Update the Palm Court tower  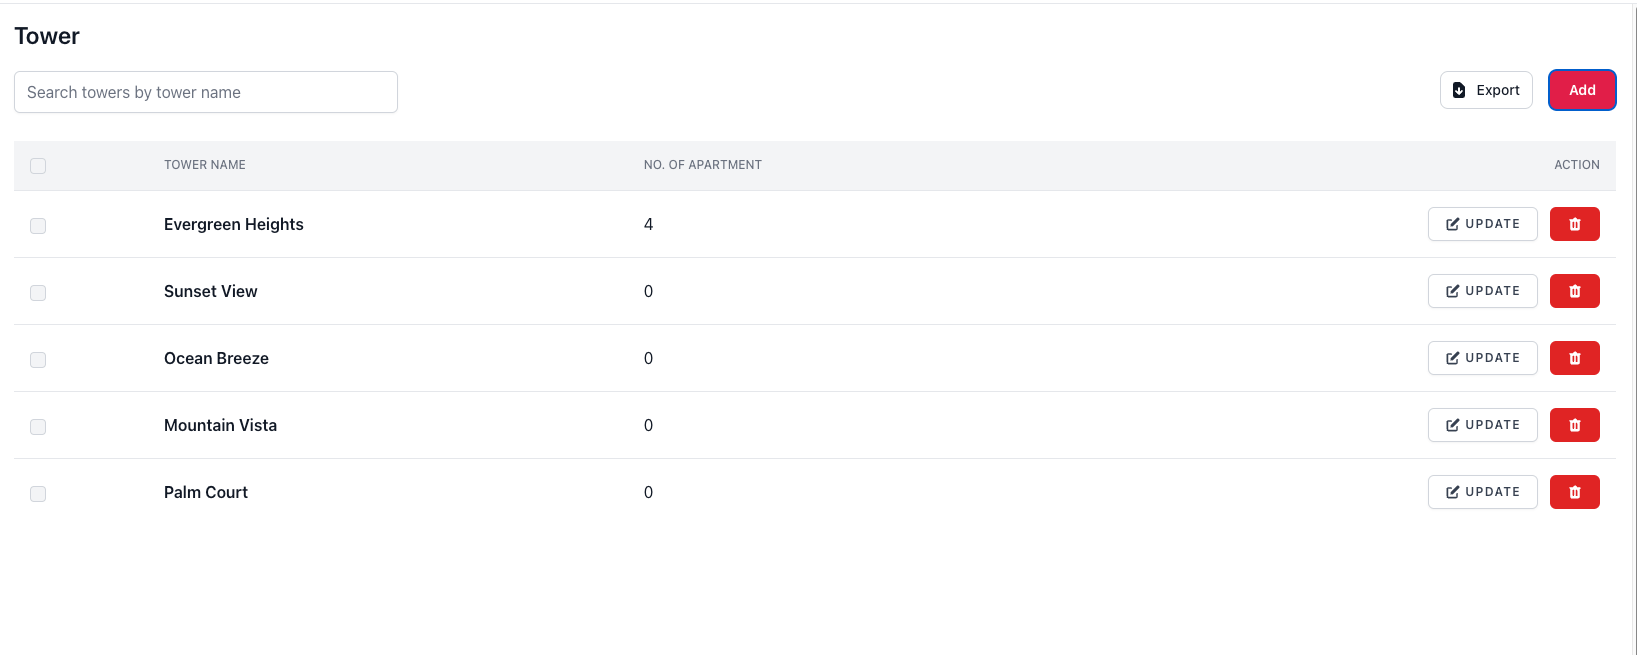(x=1482, y=492)
